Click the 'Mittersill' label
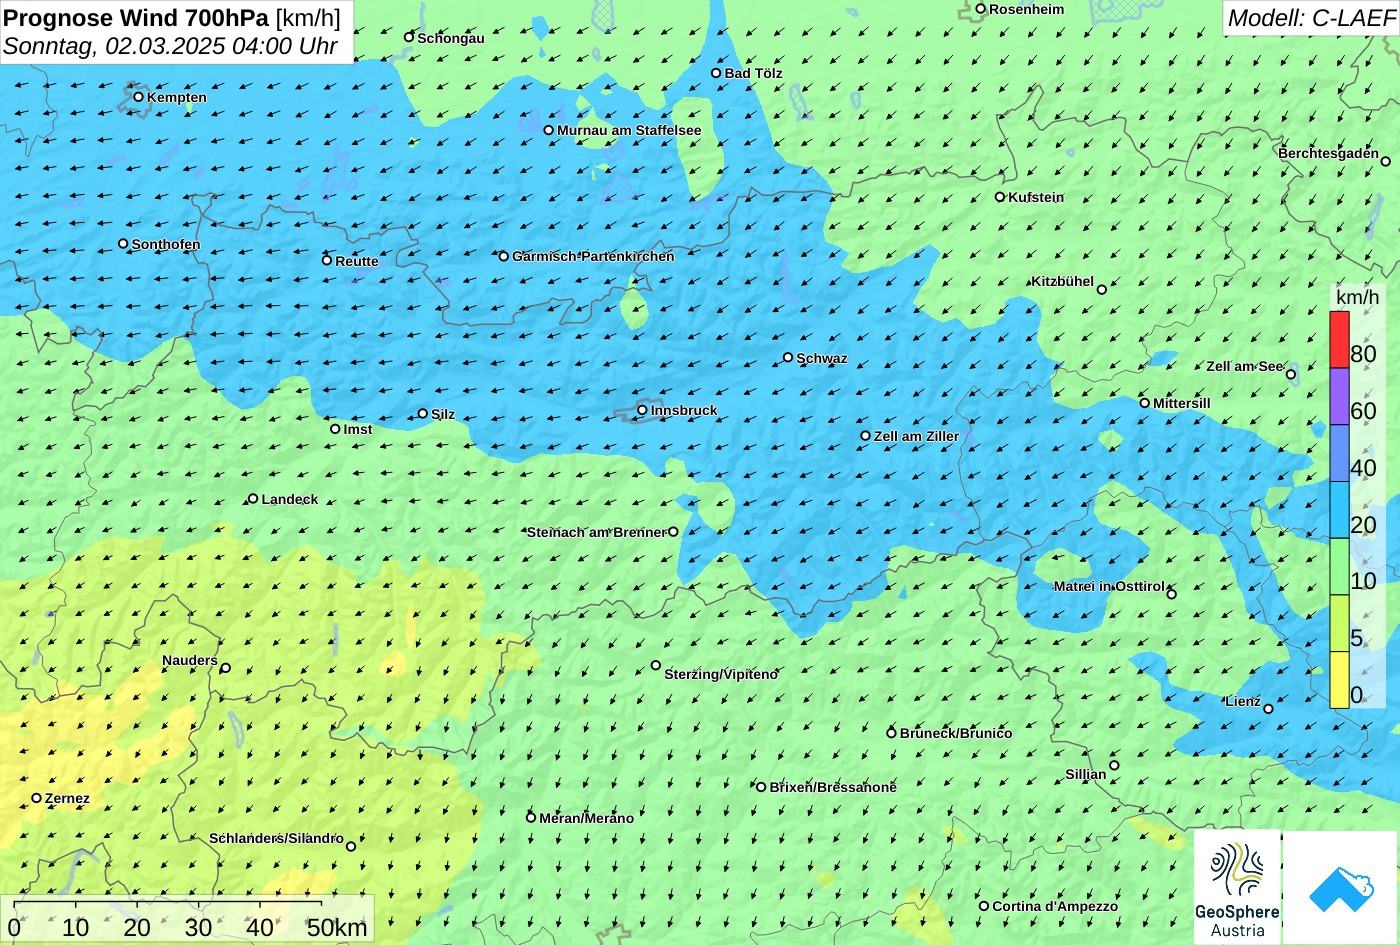Image resolution: width=1400 pixels, height=945 pixels. point(1182,403)
